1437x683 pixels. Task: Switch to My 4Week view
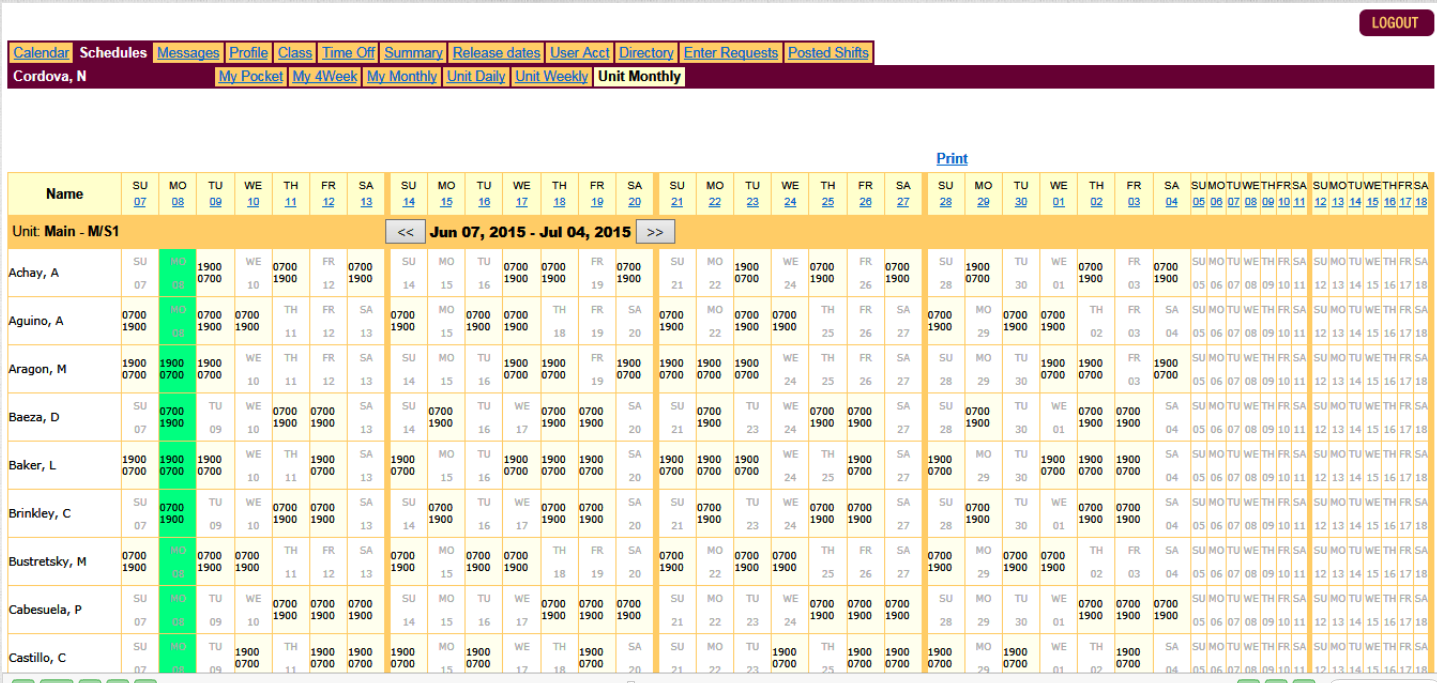(x=323, y=76)
